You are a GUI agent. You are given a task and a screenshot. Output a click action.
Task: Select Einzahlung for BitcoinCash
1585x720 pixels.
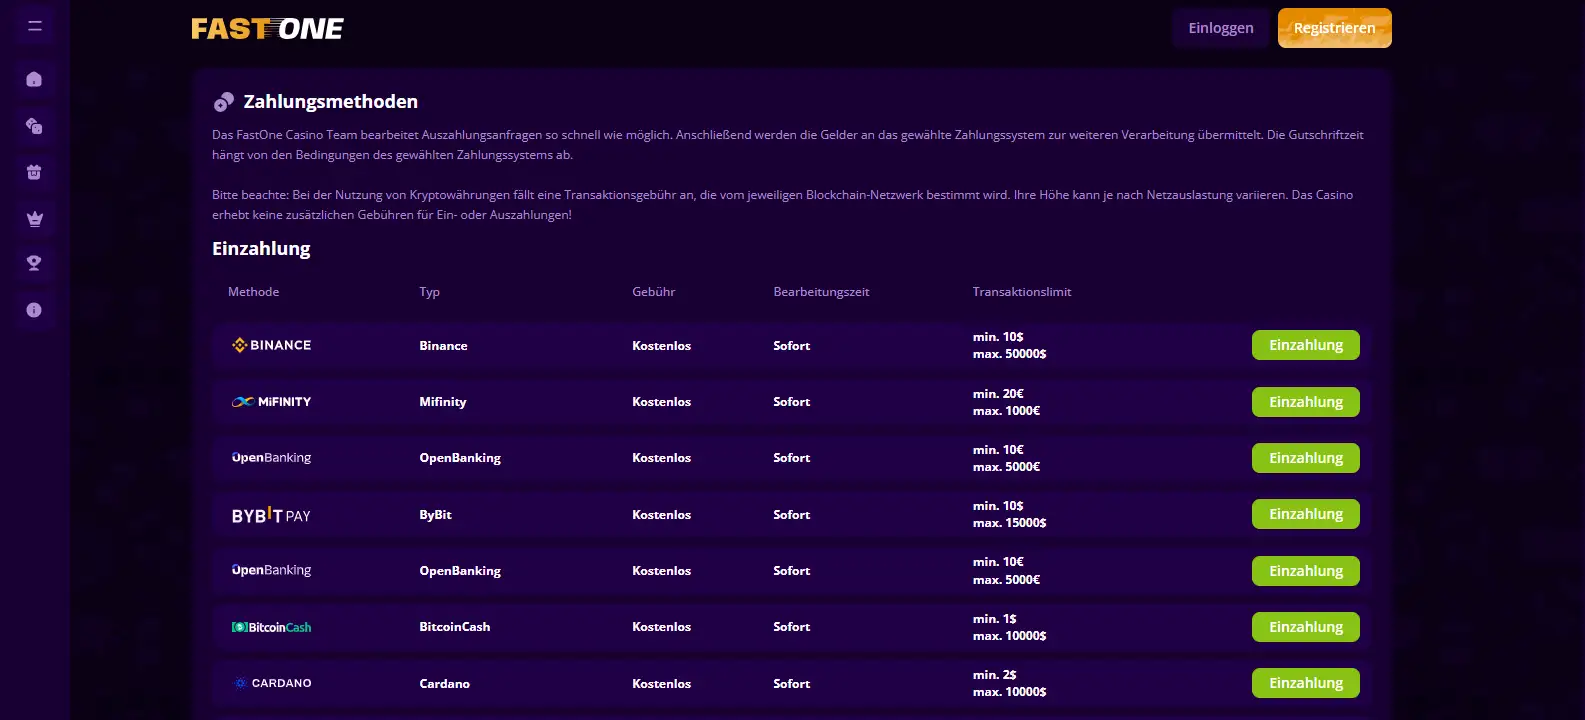(x=1306, y=627)
